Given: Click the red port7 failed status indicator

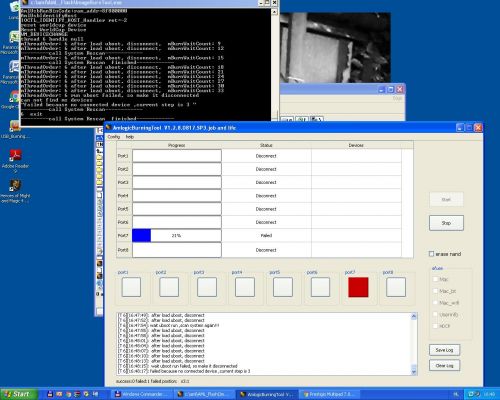Looking at the screenshot, I should (358, 287).
